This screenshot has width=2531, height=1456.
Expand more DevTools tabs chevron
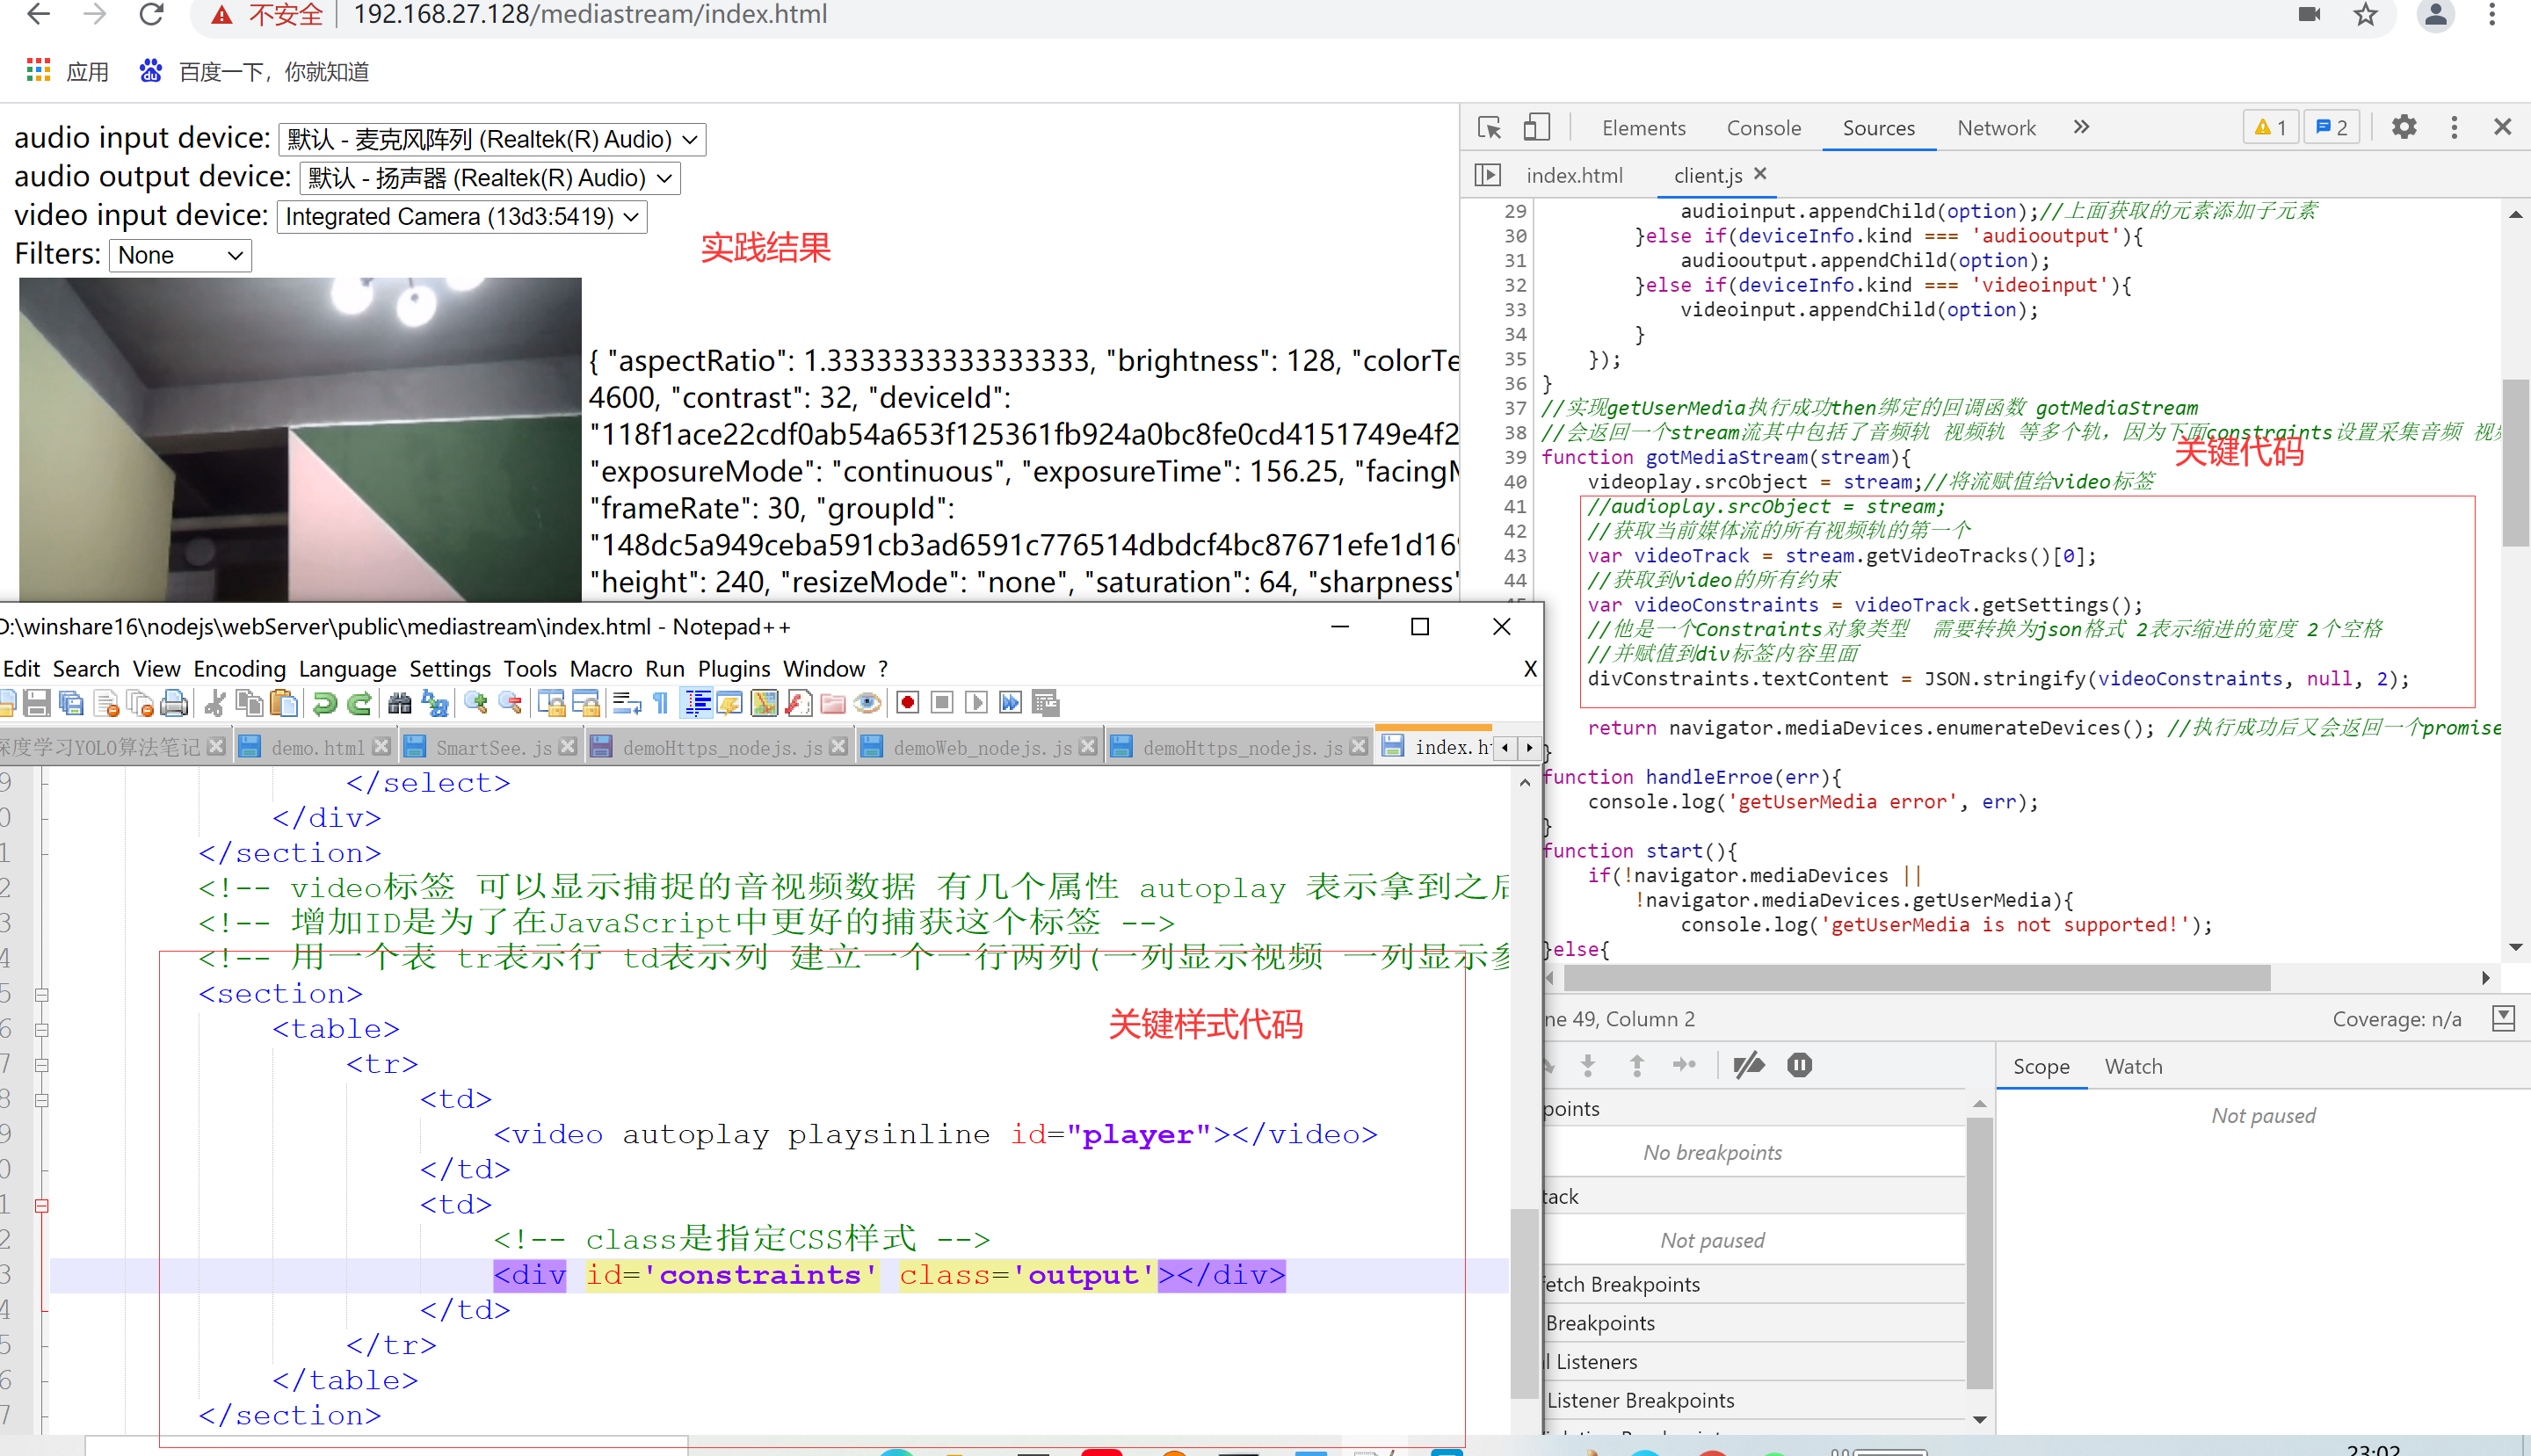pos(2081,127)
